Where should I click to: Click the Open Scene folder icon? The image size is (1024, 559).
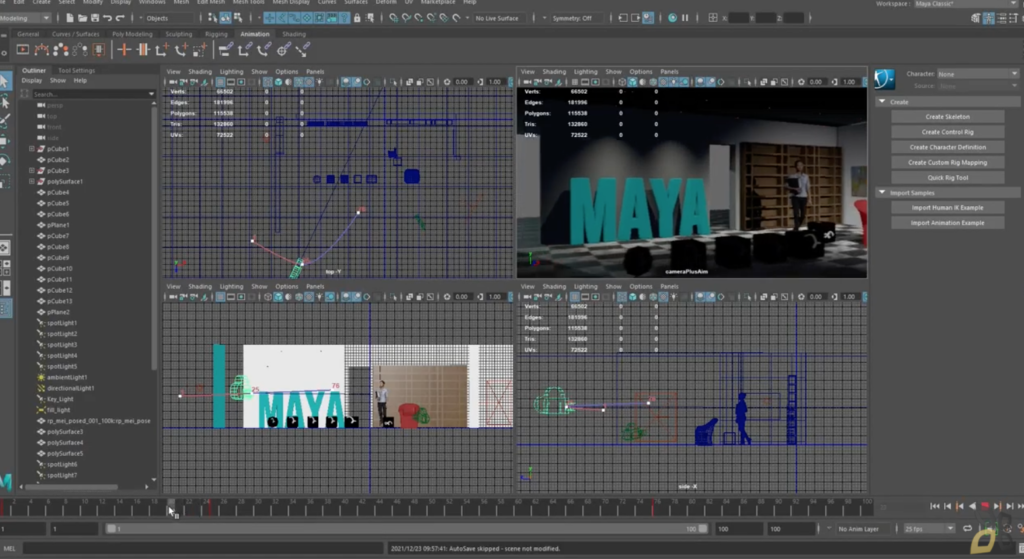[x=82, y=18]
